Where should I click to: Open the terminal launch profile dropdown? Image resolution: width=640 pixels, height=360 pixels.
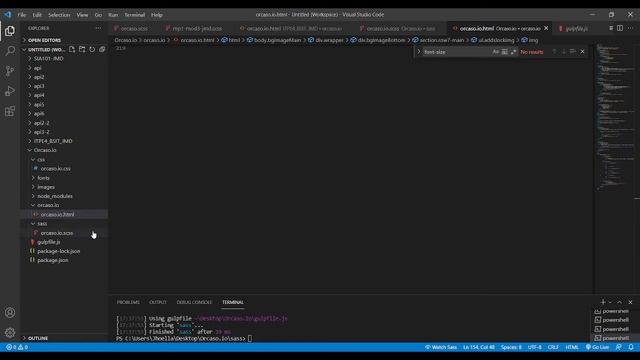[x=611, y=302]
